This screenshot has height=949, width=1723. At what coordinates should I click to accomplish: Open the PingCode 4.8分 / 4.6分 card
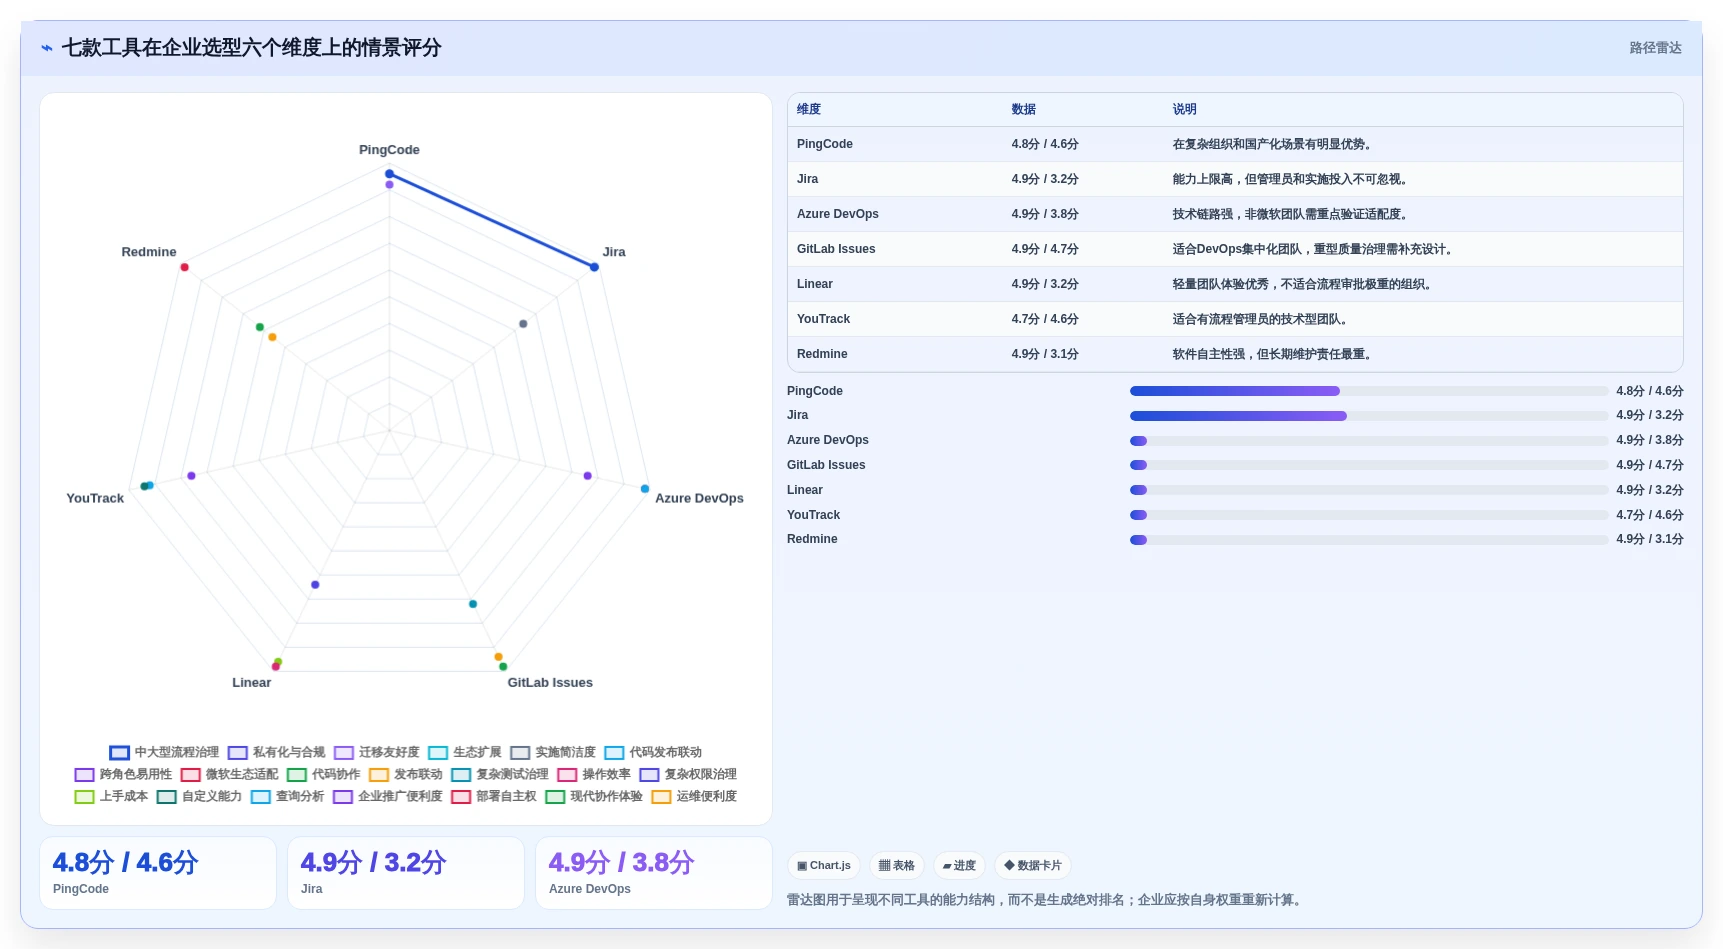[158, 873]
